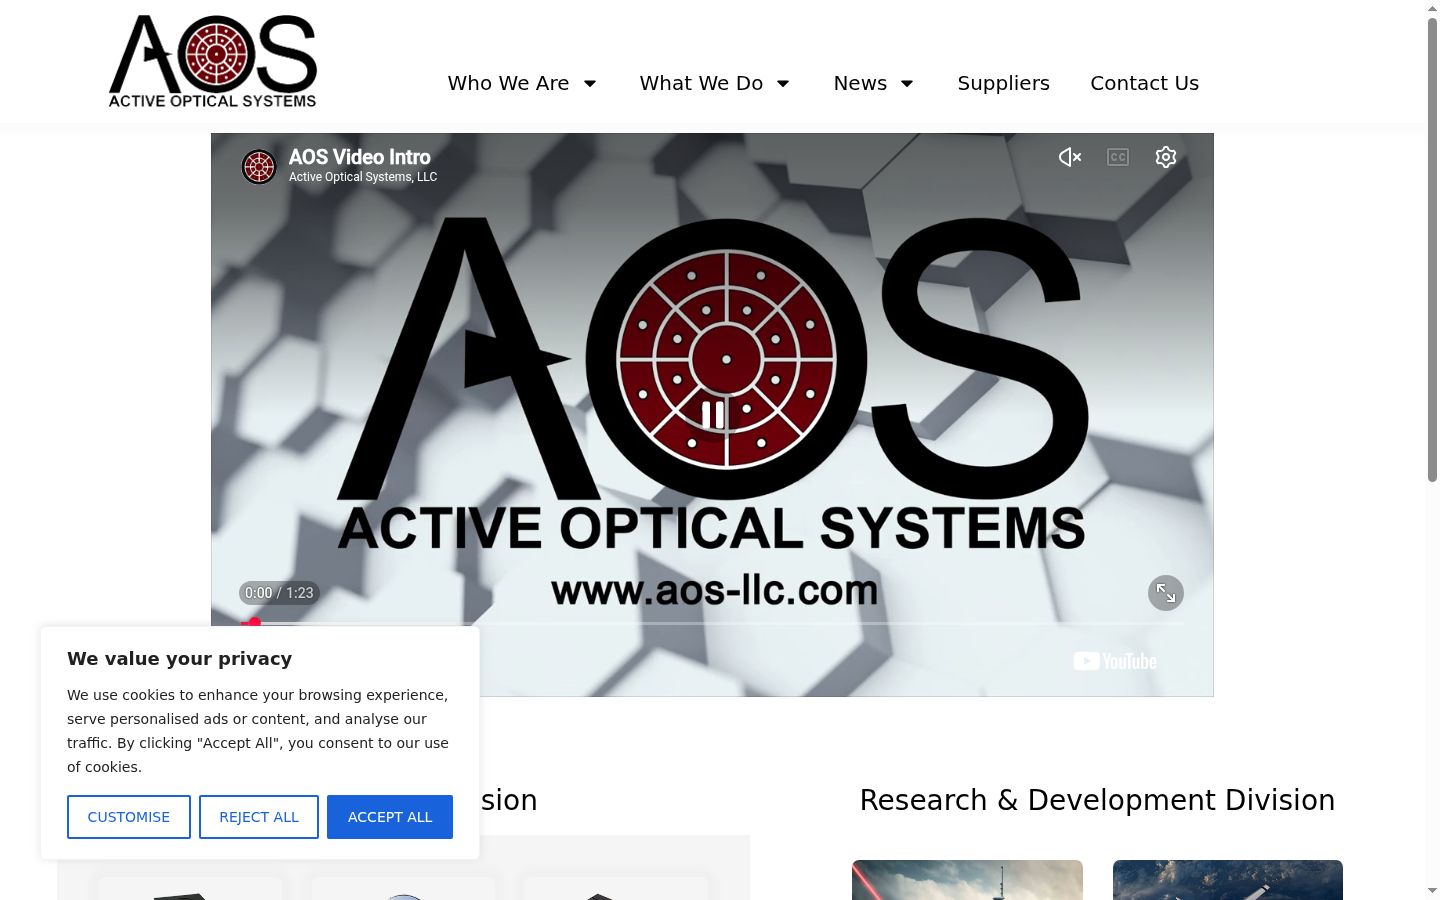Expand the News dropdown arrow

click(907, 83)
